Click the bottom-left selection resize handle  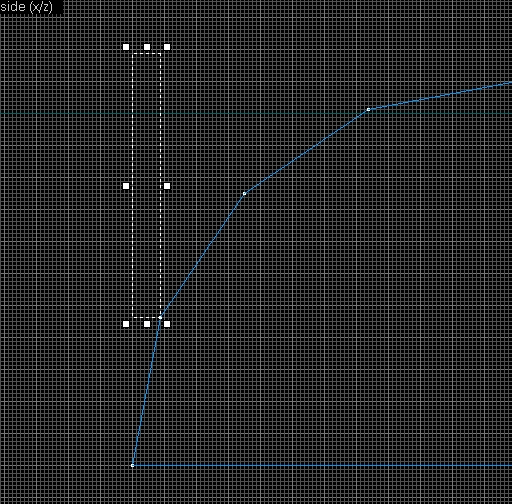(126, 324)
